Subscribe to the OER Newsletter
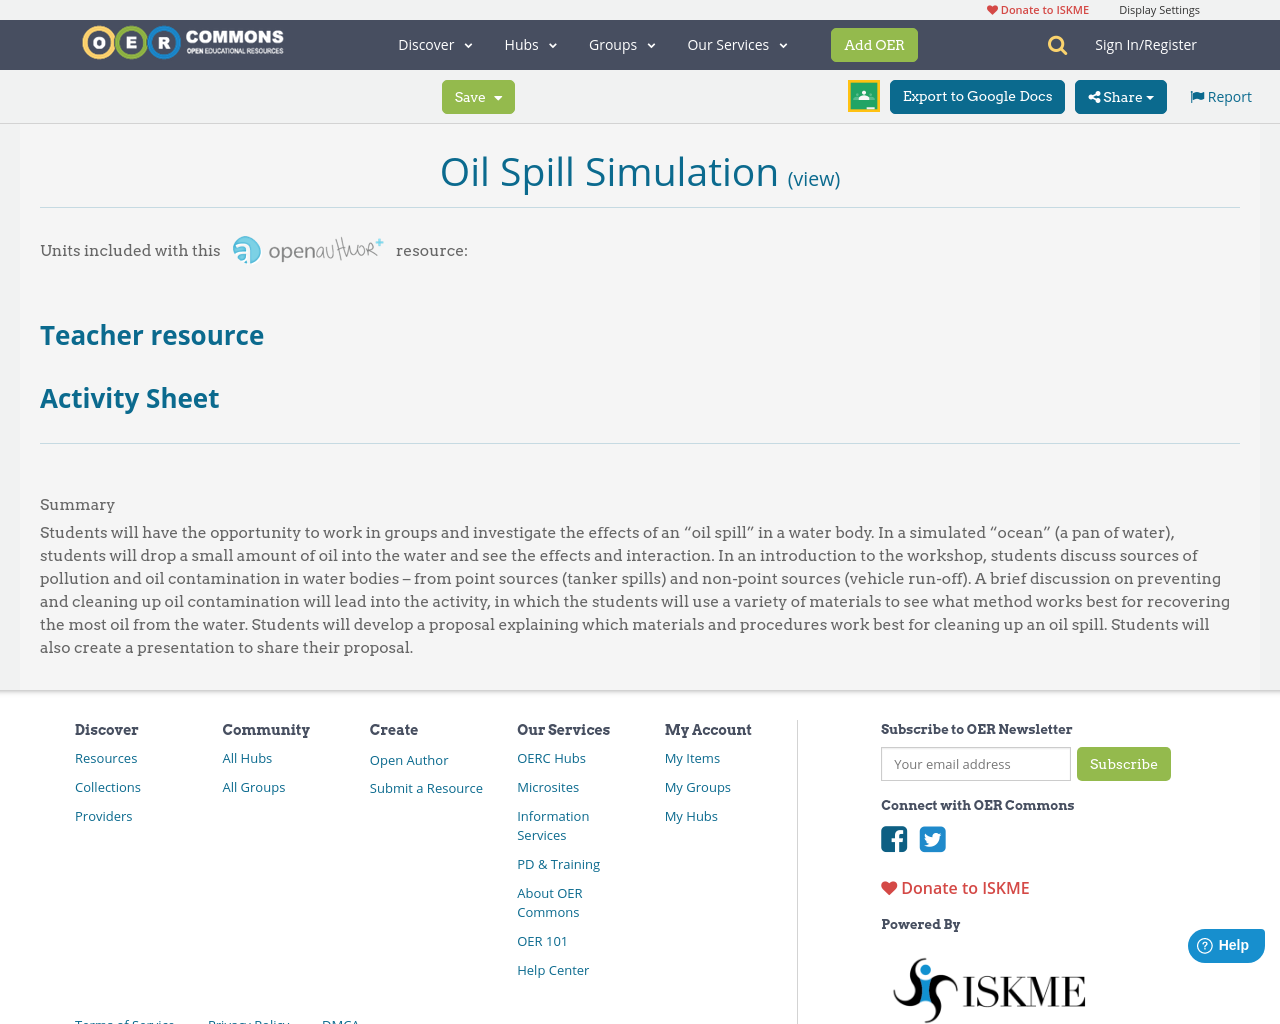 click(1123, 762)
